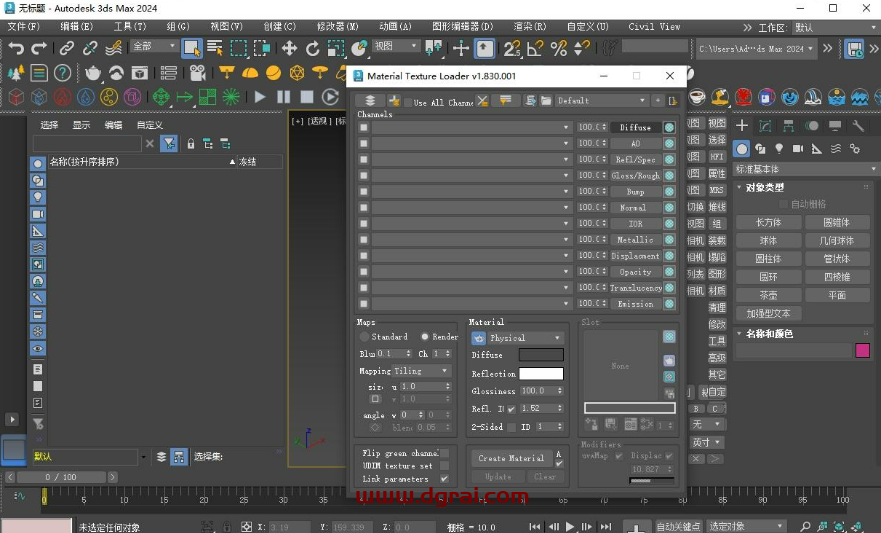Click the Diffuse channel browse icon
The height and width of the screenshot is (533, 881).
669,127
